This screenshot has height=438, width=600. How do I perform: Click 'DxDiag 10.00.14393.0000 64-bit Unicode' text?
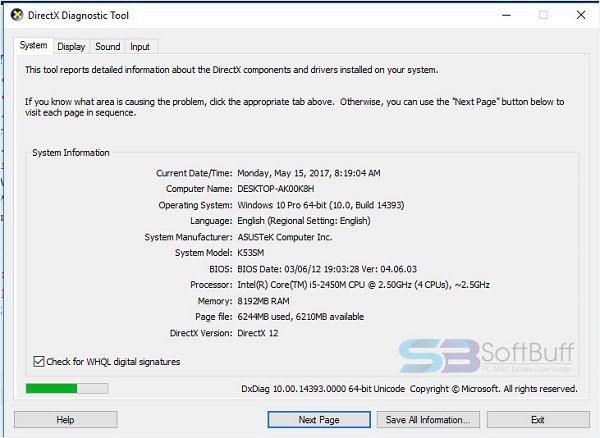323,389
